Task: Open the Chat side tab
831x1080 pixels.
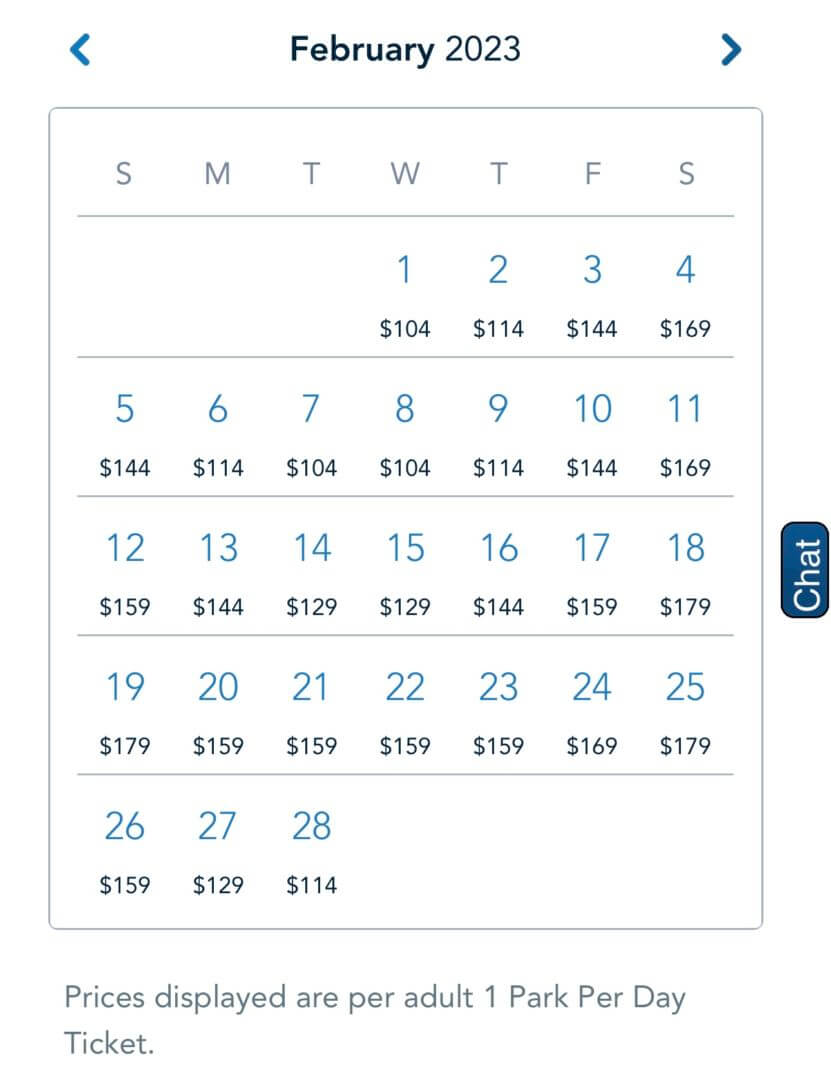Action: [x=805, y=570]
